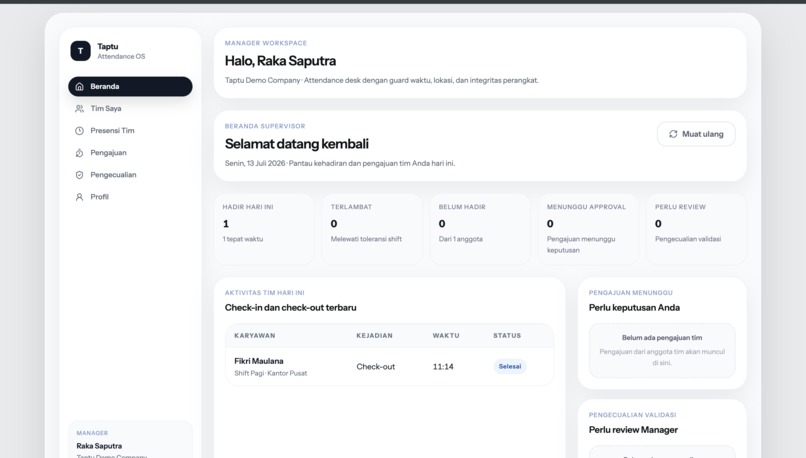The width and height of the screenshot is (806, 458).
Task: Go to Tim Saya page
Action: [130, 108]
